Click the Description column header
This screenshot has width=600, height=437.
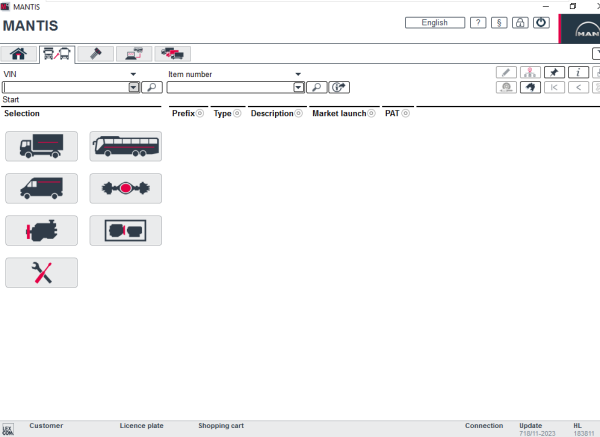pos(272,113)
